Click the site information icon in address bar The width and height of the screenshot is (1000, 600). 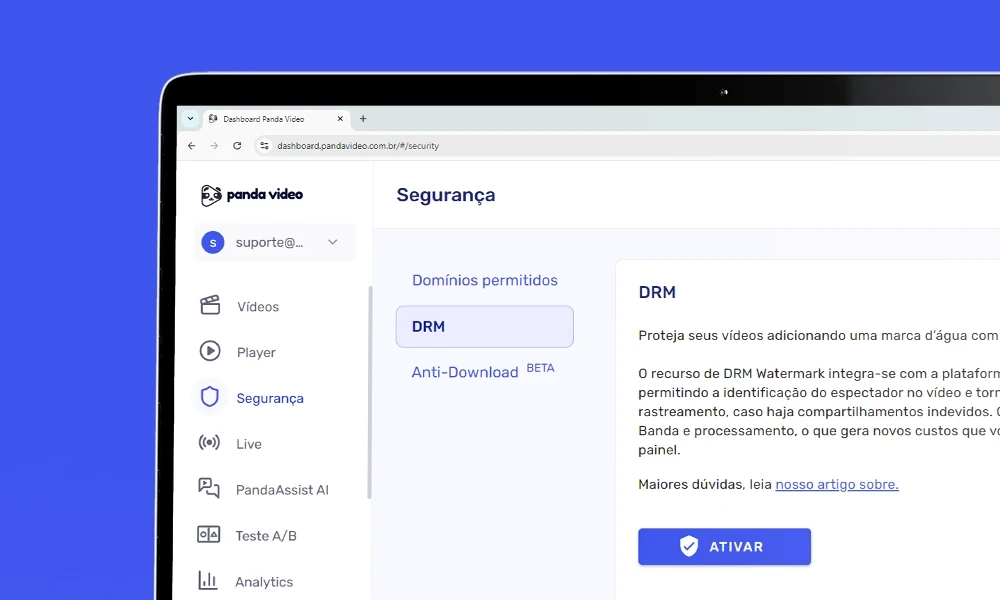pyautogui.click(x=264, y=145)
